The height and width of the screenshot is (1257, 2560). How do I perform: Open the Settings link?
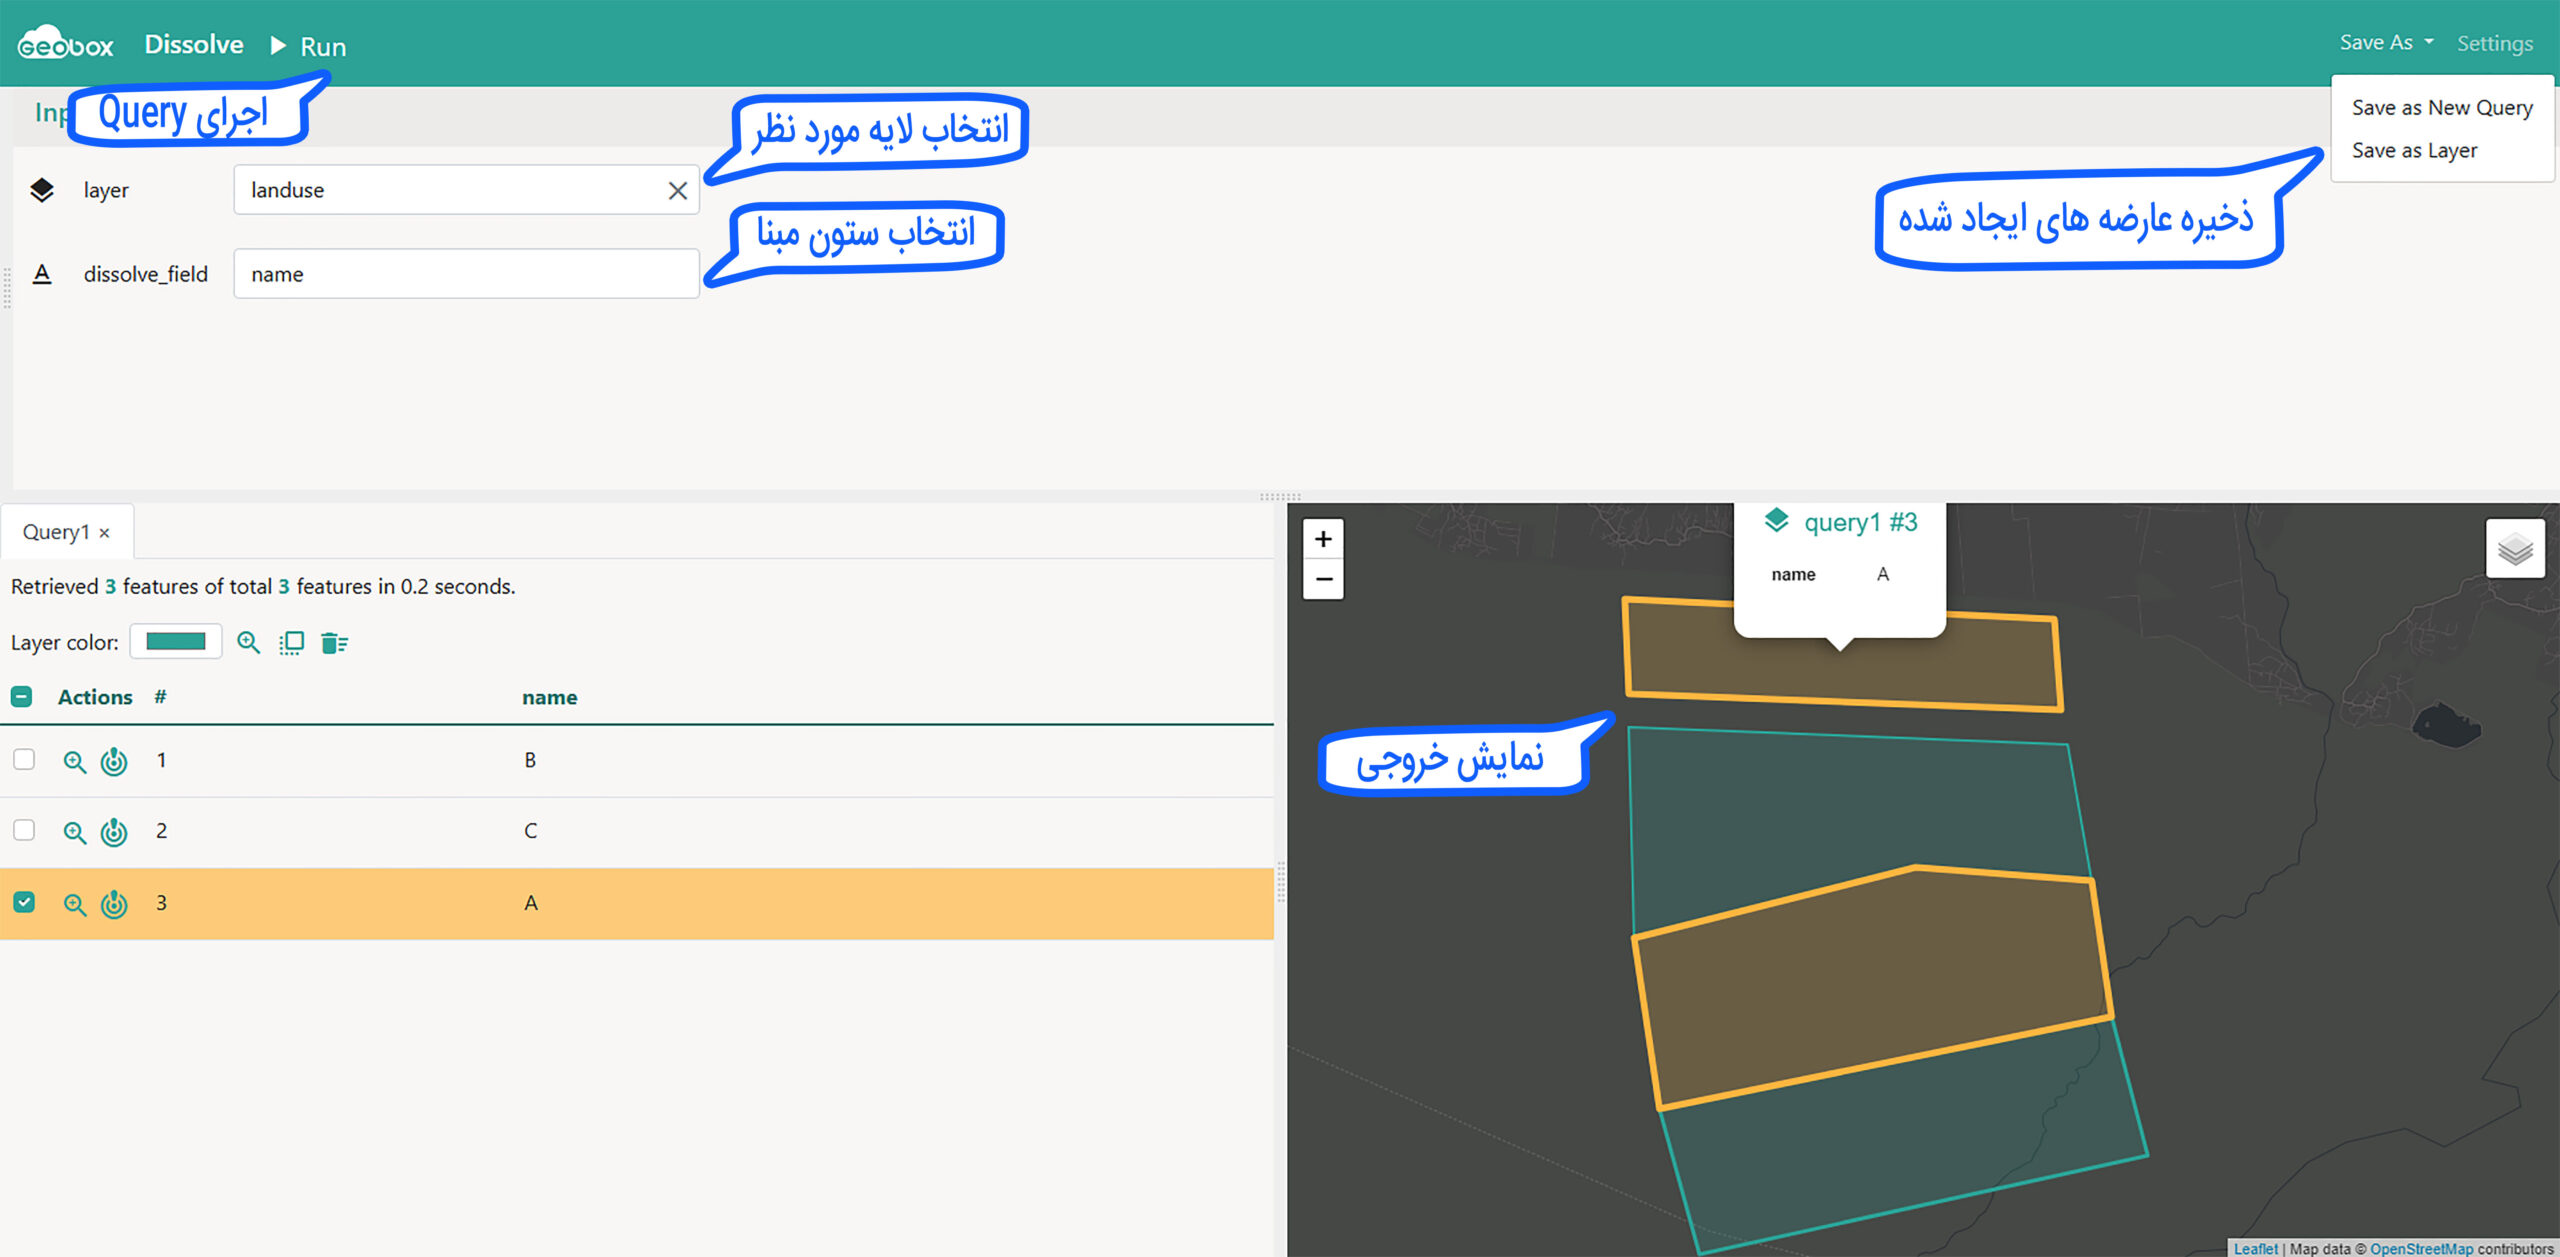pyautogui.click(x=2494, y=44)
